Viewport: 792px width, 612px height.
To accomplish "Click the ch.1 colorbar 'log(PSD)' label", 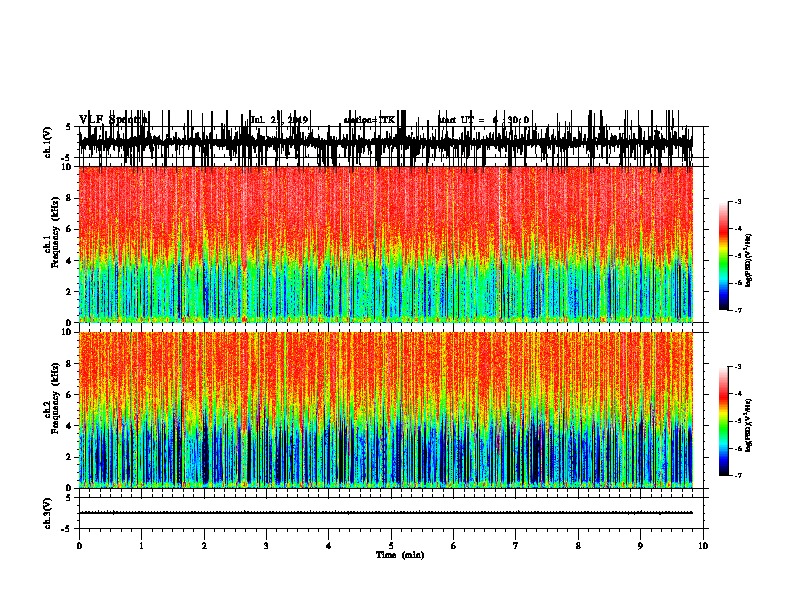I will click(x=749, y=260).
